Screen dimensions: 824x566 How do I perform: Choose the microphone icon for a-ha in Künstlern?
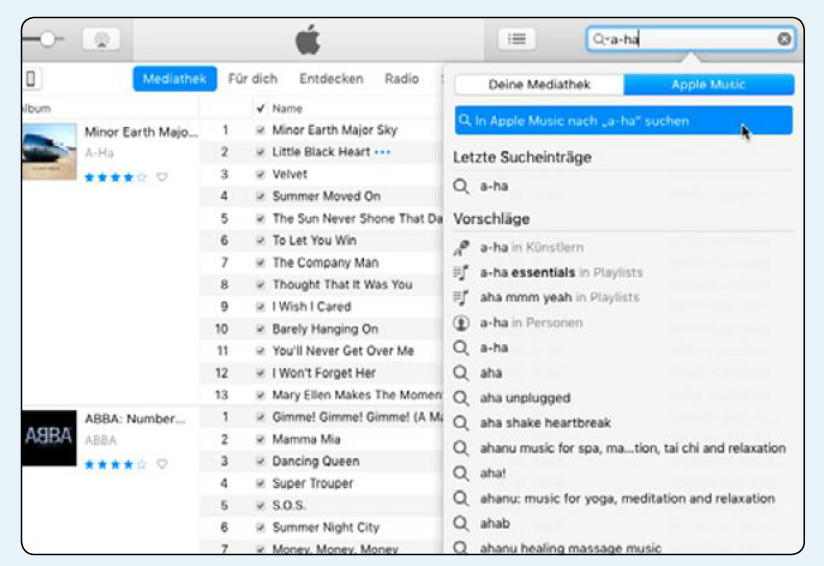(x=461, y=248)
